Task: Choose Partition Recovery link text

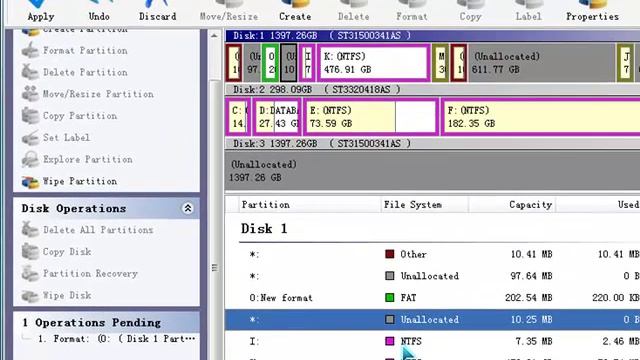Action: pyautogui.click(x=90, y=273)
